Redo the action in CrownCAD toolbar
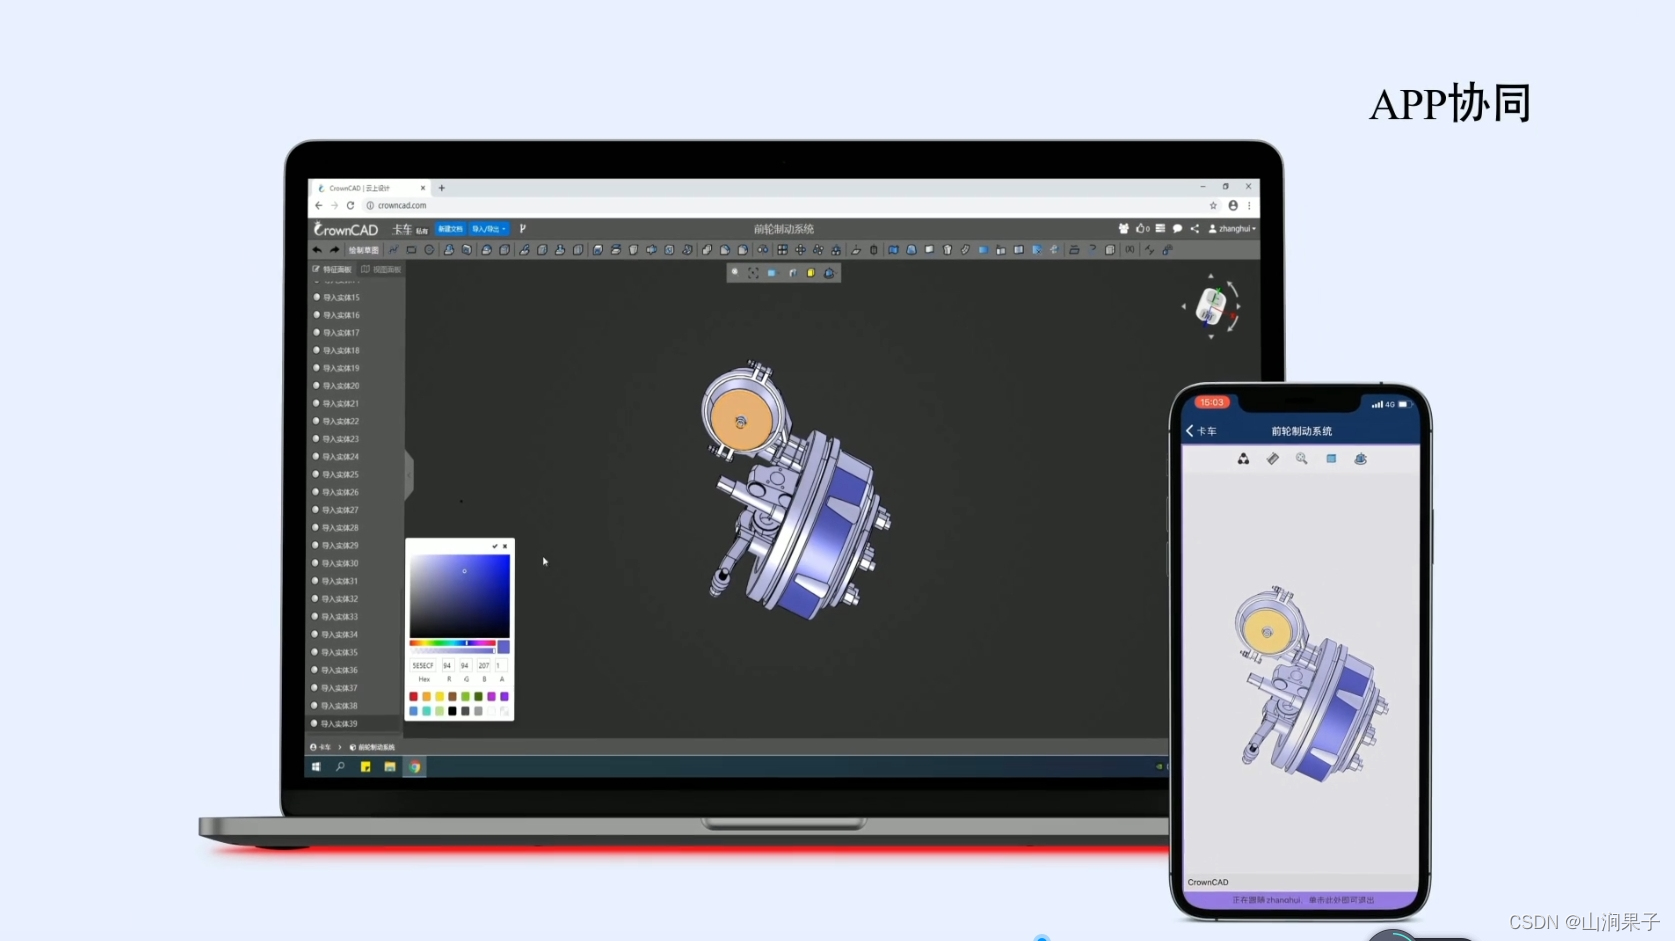This screenshot has height=941, width=1675. tap(335, 250)
